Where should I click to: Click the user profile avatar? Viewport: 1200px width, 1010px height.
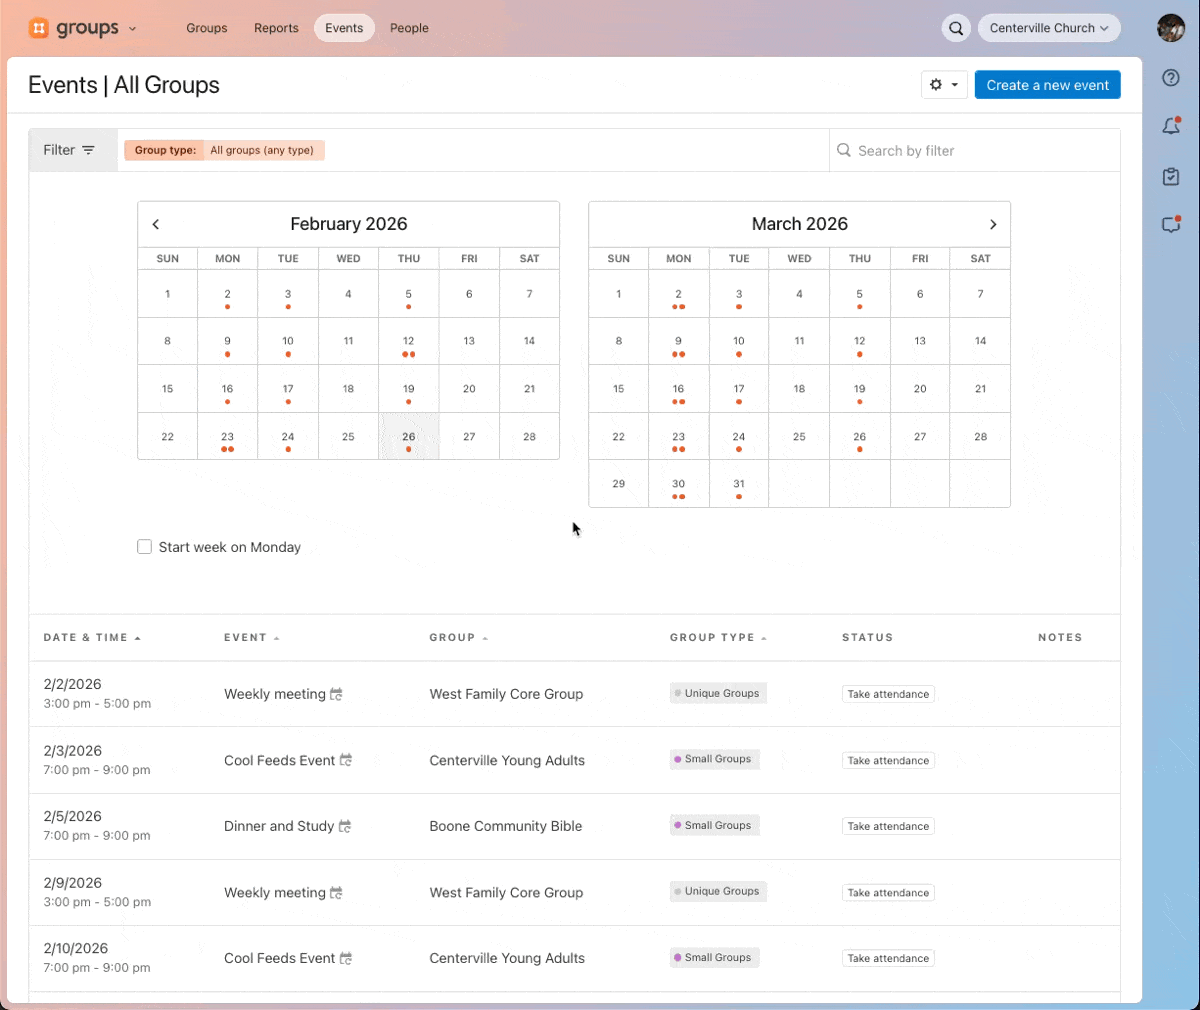1170,28
